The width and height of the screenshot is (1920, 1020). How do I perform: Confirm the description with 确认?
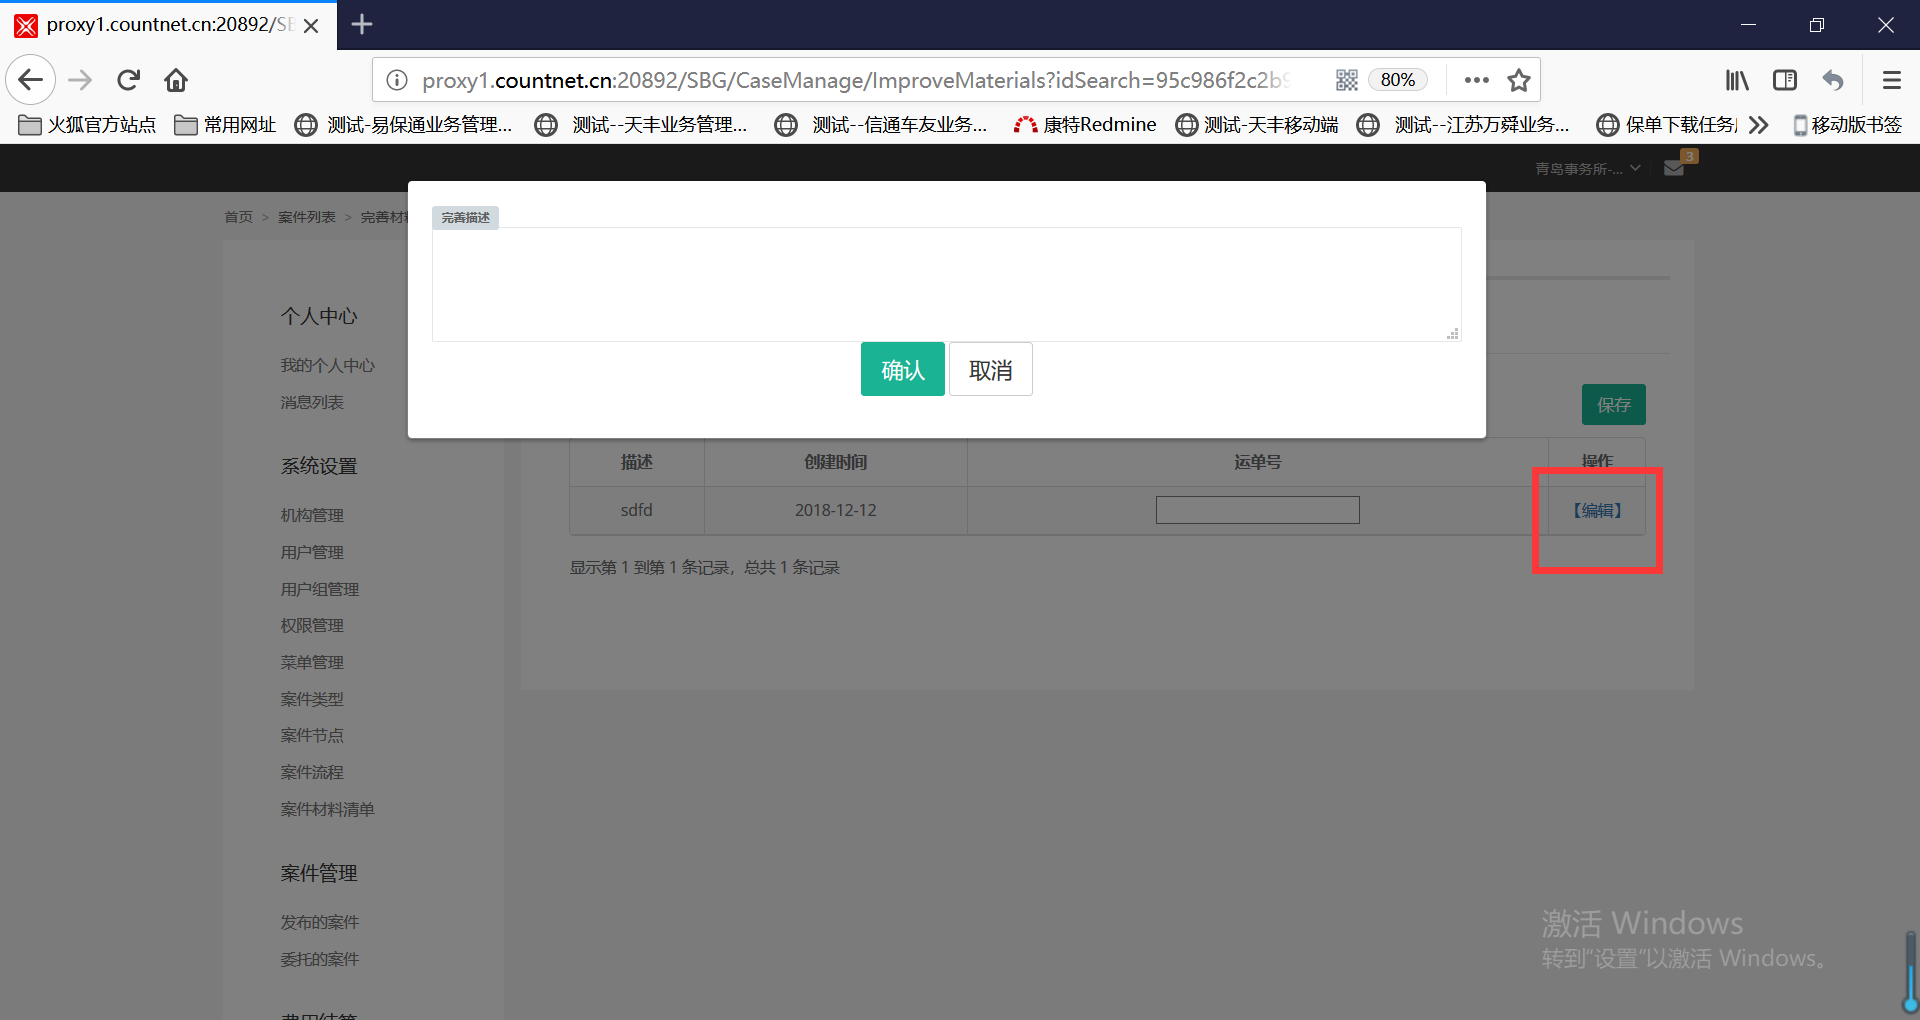coord(902,370)
